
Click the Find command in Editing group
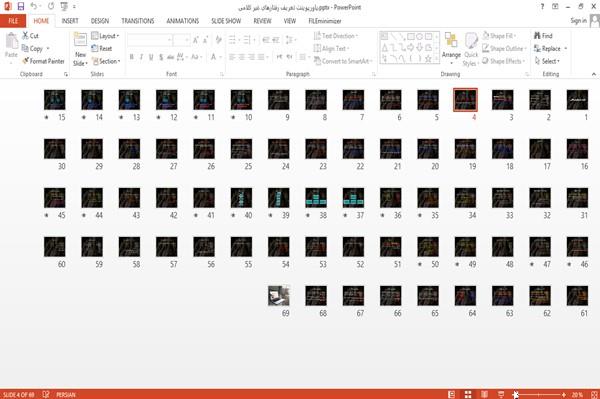pyautogui.click(x=543, y=36)
